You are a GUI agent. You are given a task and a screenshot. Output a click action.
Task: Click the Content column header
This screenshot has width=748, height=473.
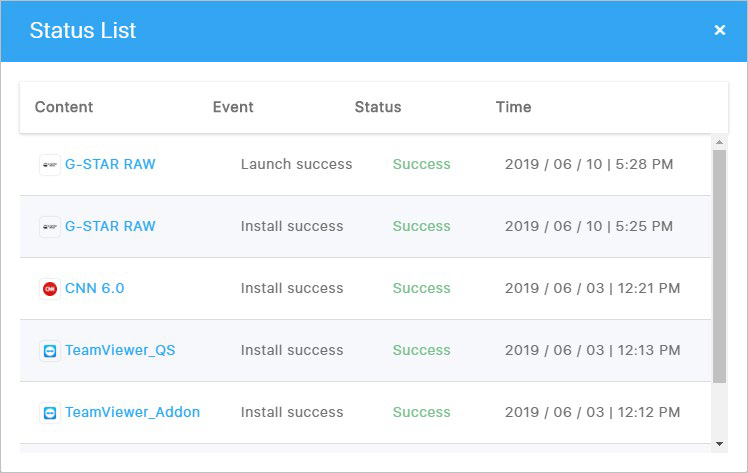coord(64,107)
